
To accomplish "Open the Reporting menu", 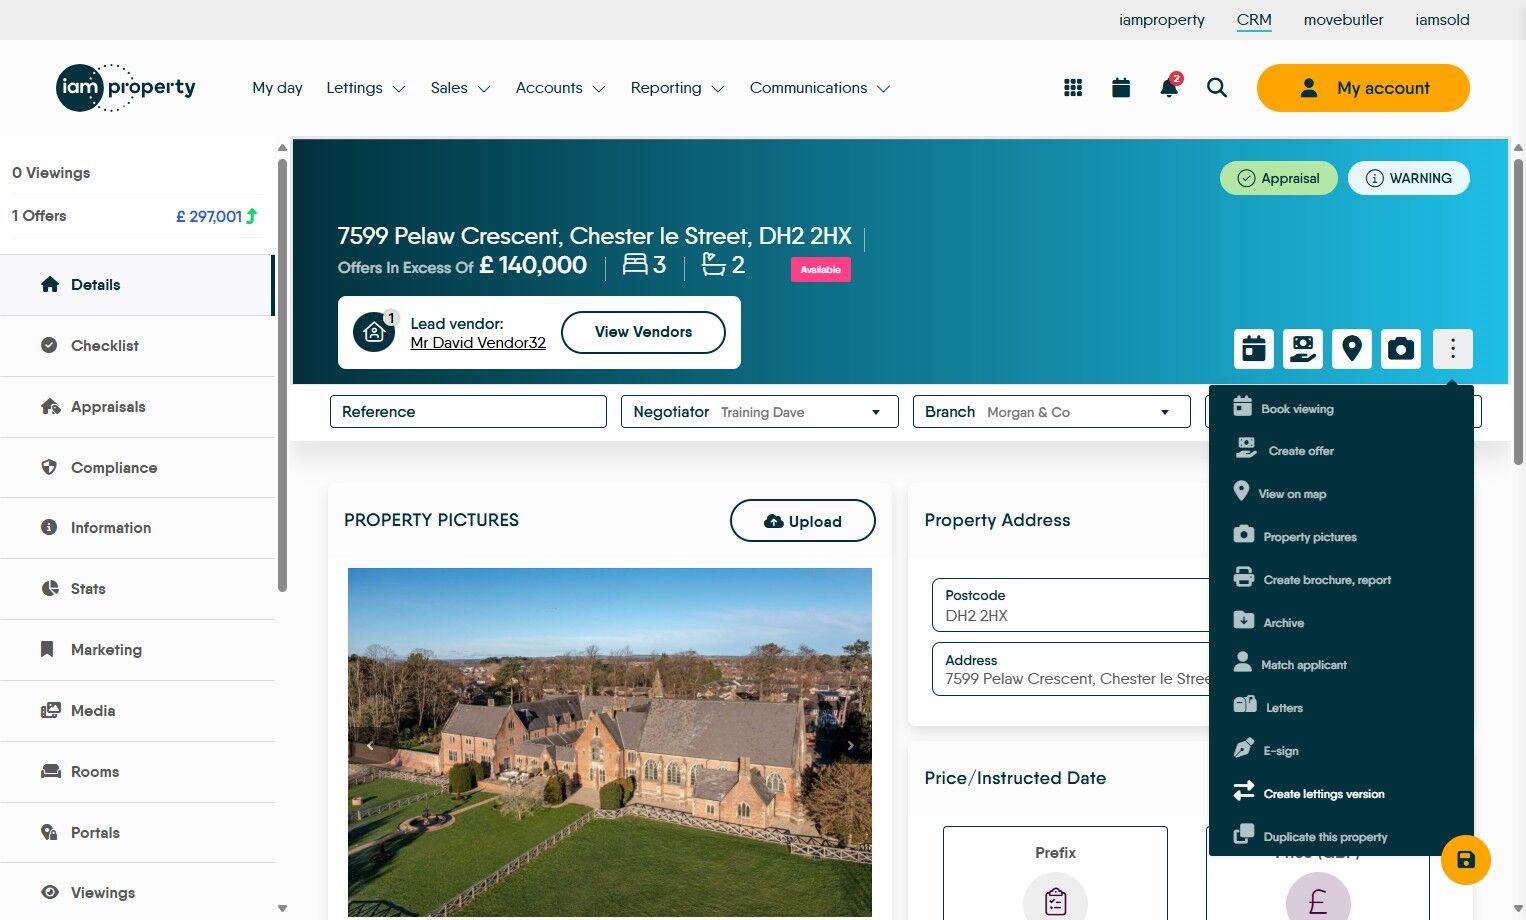I will click(677, 88).
